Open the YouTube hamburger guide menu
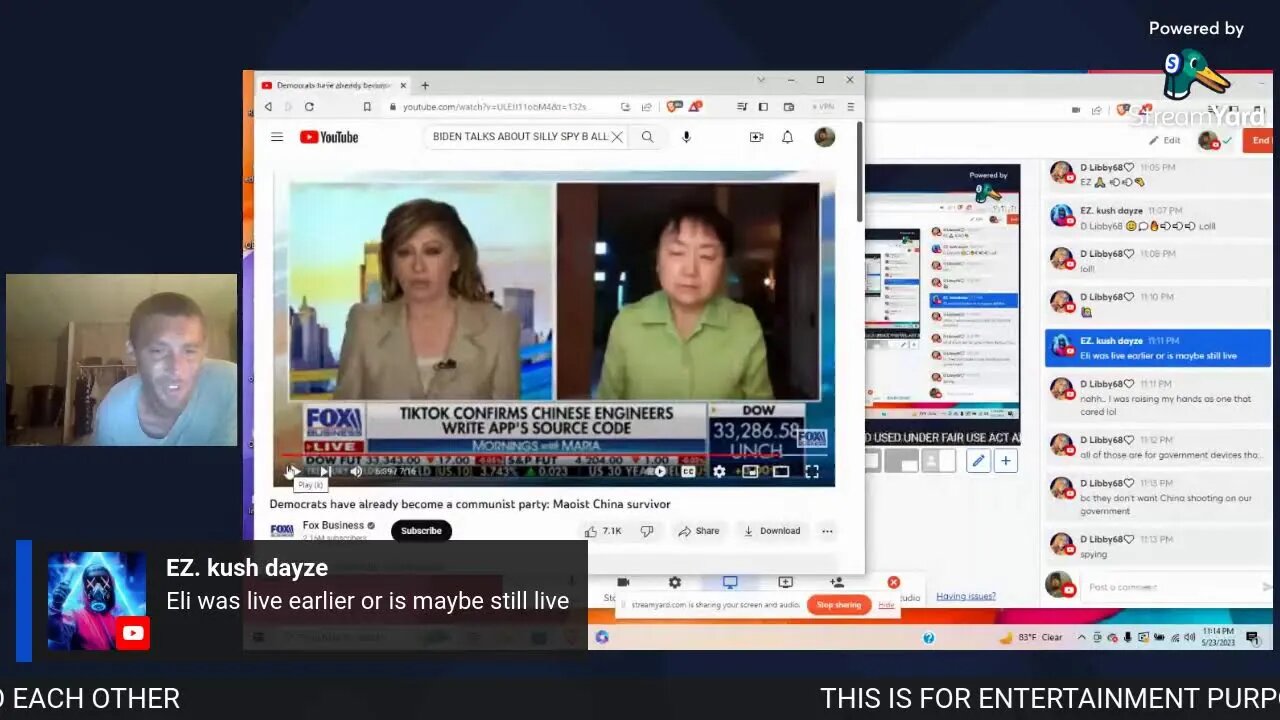 277,137
